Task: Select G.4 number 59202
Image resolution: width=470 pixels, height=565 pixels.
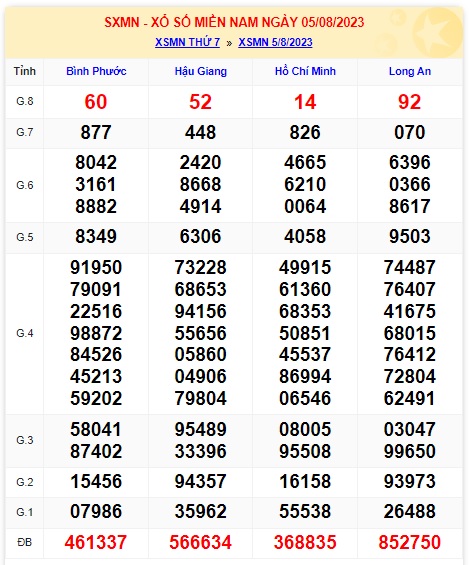Action: click(96, 399)
